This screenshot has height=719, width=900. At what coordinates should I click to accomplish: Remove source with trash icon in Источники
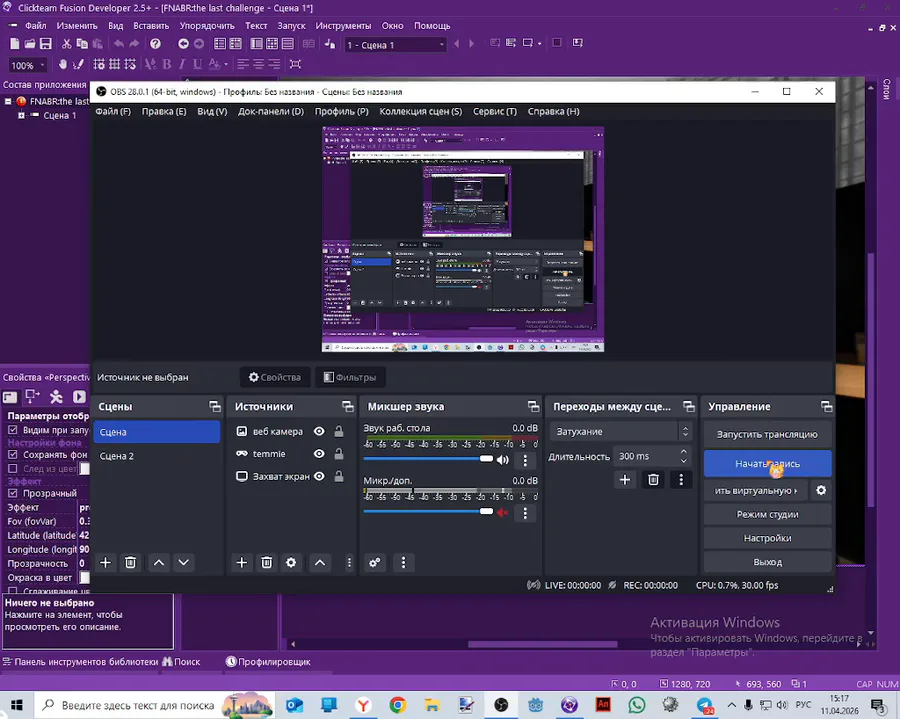click(x=266, y=562)
